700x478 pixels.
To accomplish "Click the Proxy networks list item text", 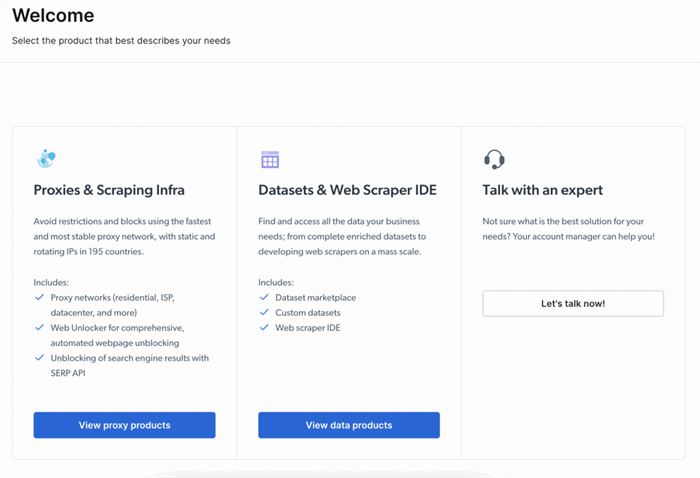I will 112,305.
